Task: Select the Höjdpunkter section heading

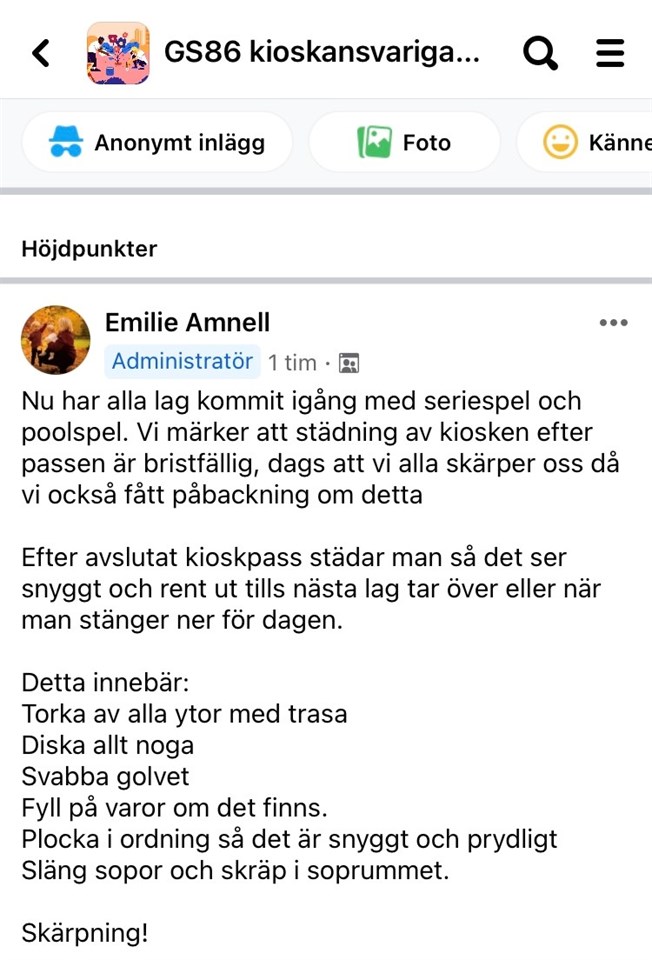Action: [x=89, y=249]
